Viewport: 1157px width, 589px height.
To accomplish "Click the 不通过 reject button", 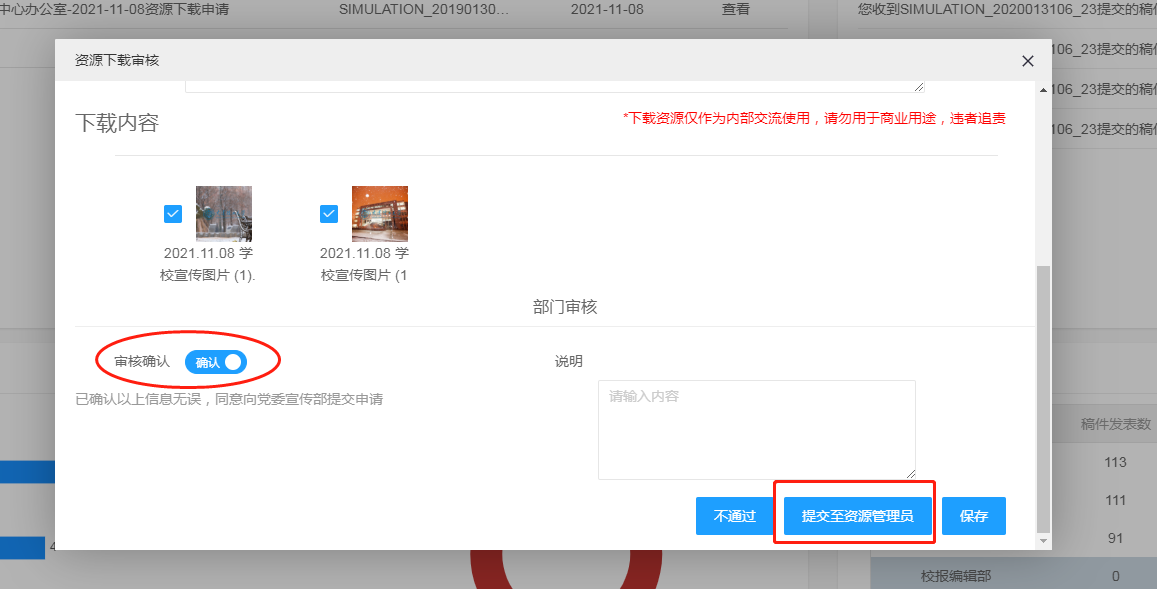I will 735,516.
